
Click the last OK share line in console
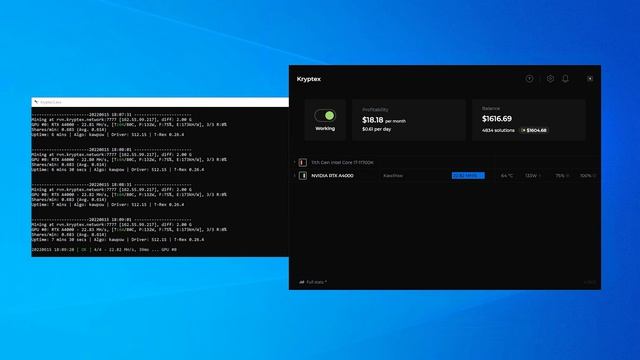pos(104,249)
